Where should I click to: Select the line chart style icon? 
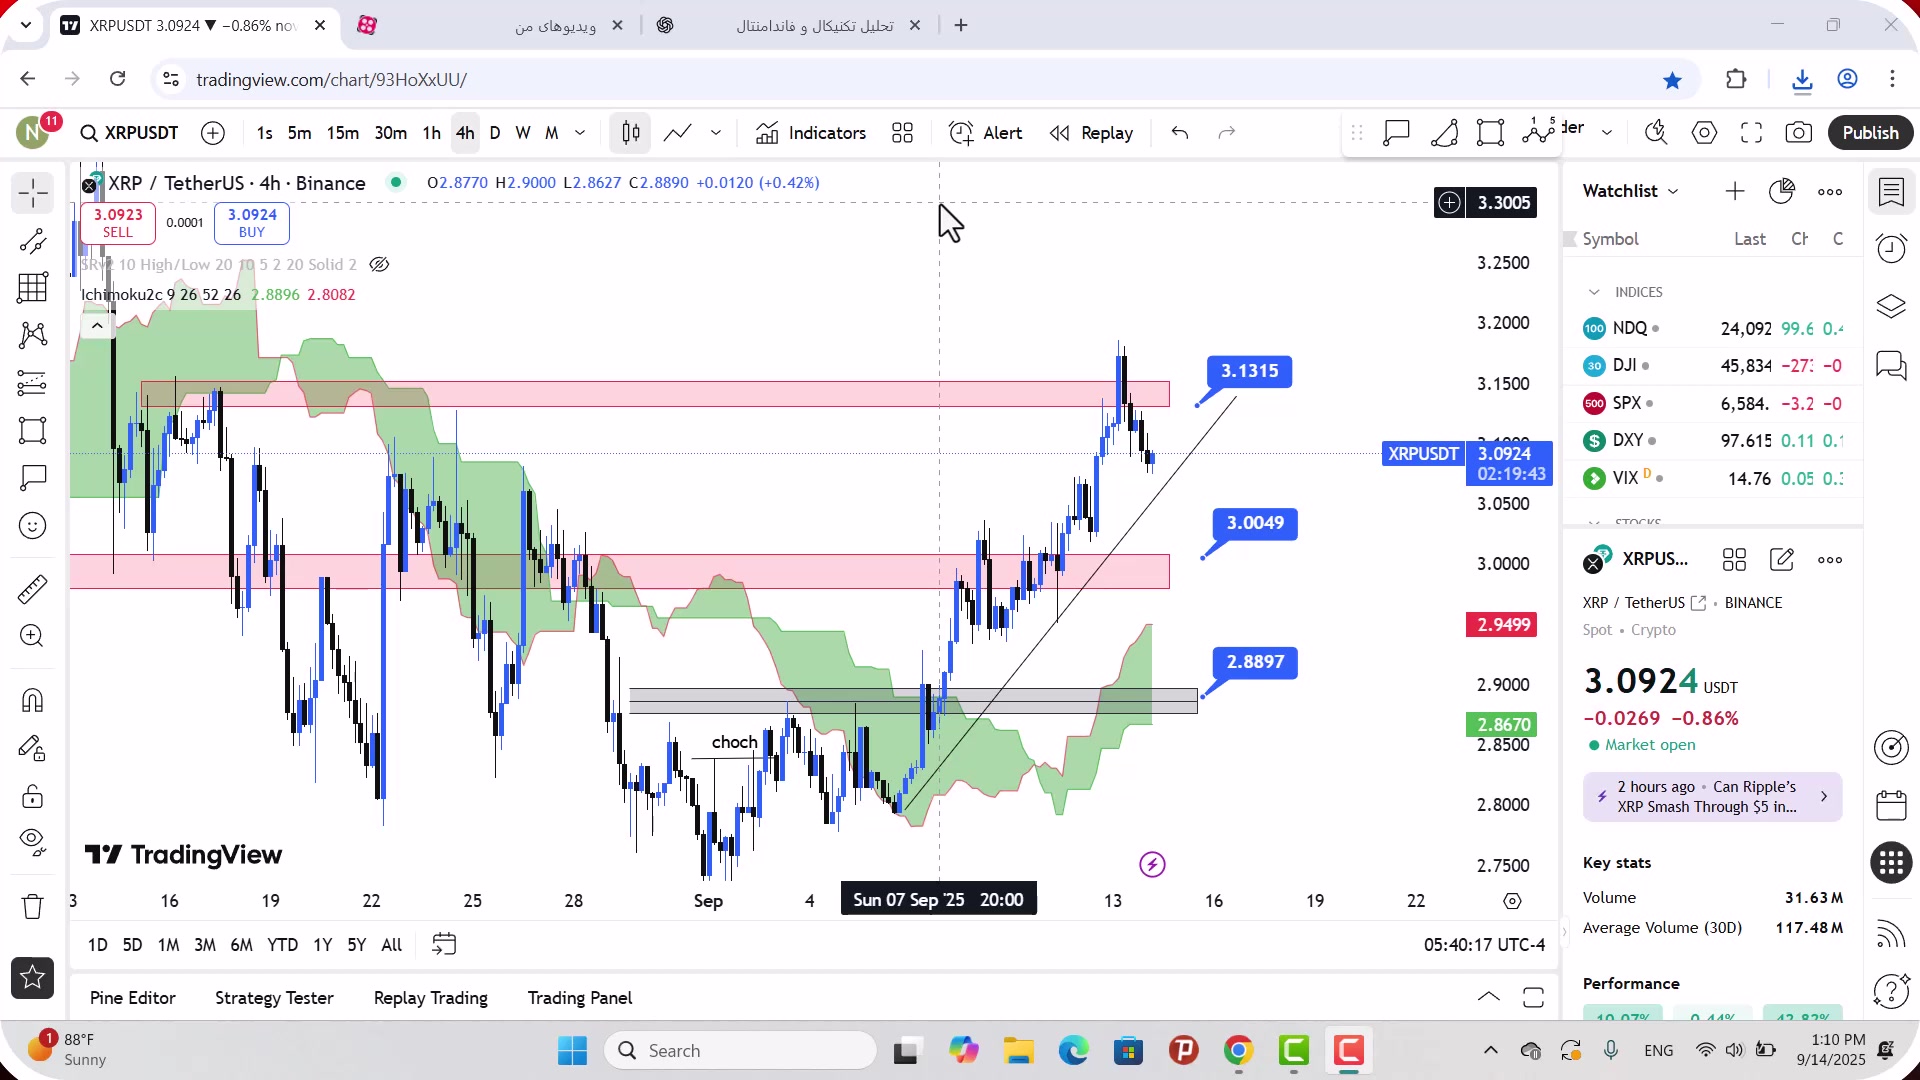(678, 133)
